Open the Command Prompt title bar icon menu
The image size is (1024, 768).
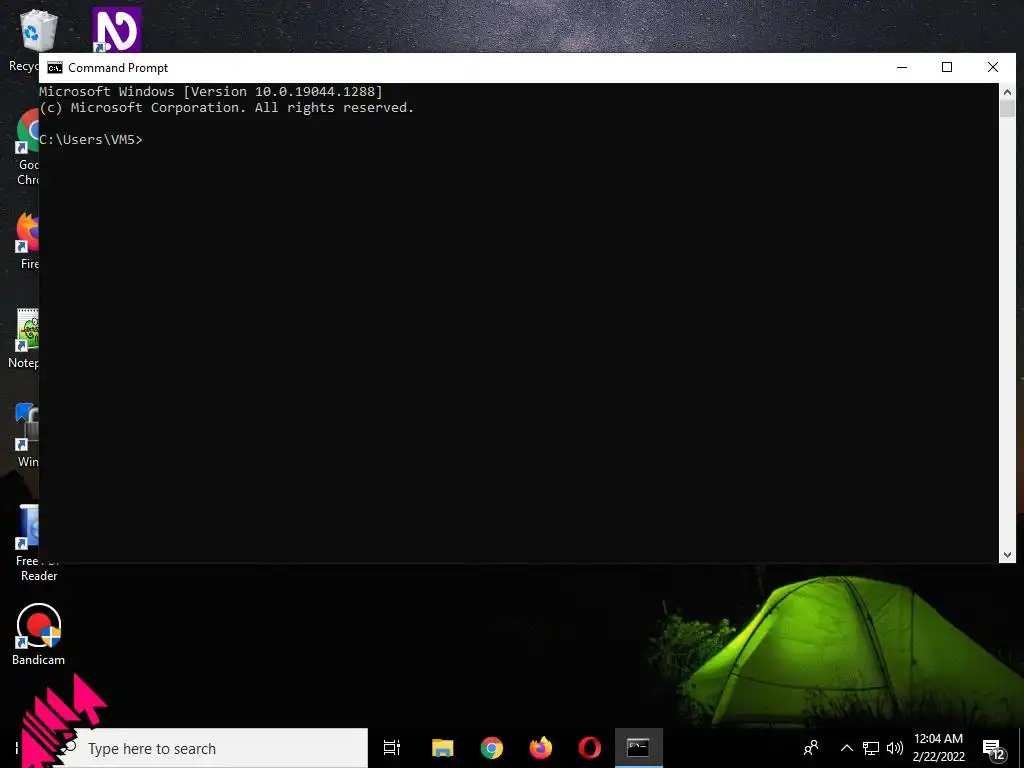coord(55,68)
